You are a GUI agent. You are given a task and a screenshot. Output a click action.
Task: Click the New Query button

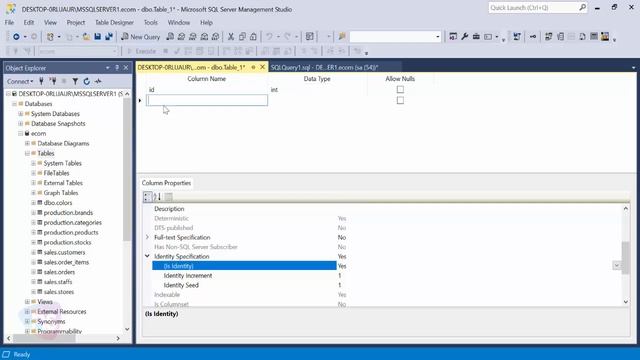click(140, 37)
